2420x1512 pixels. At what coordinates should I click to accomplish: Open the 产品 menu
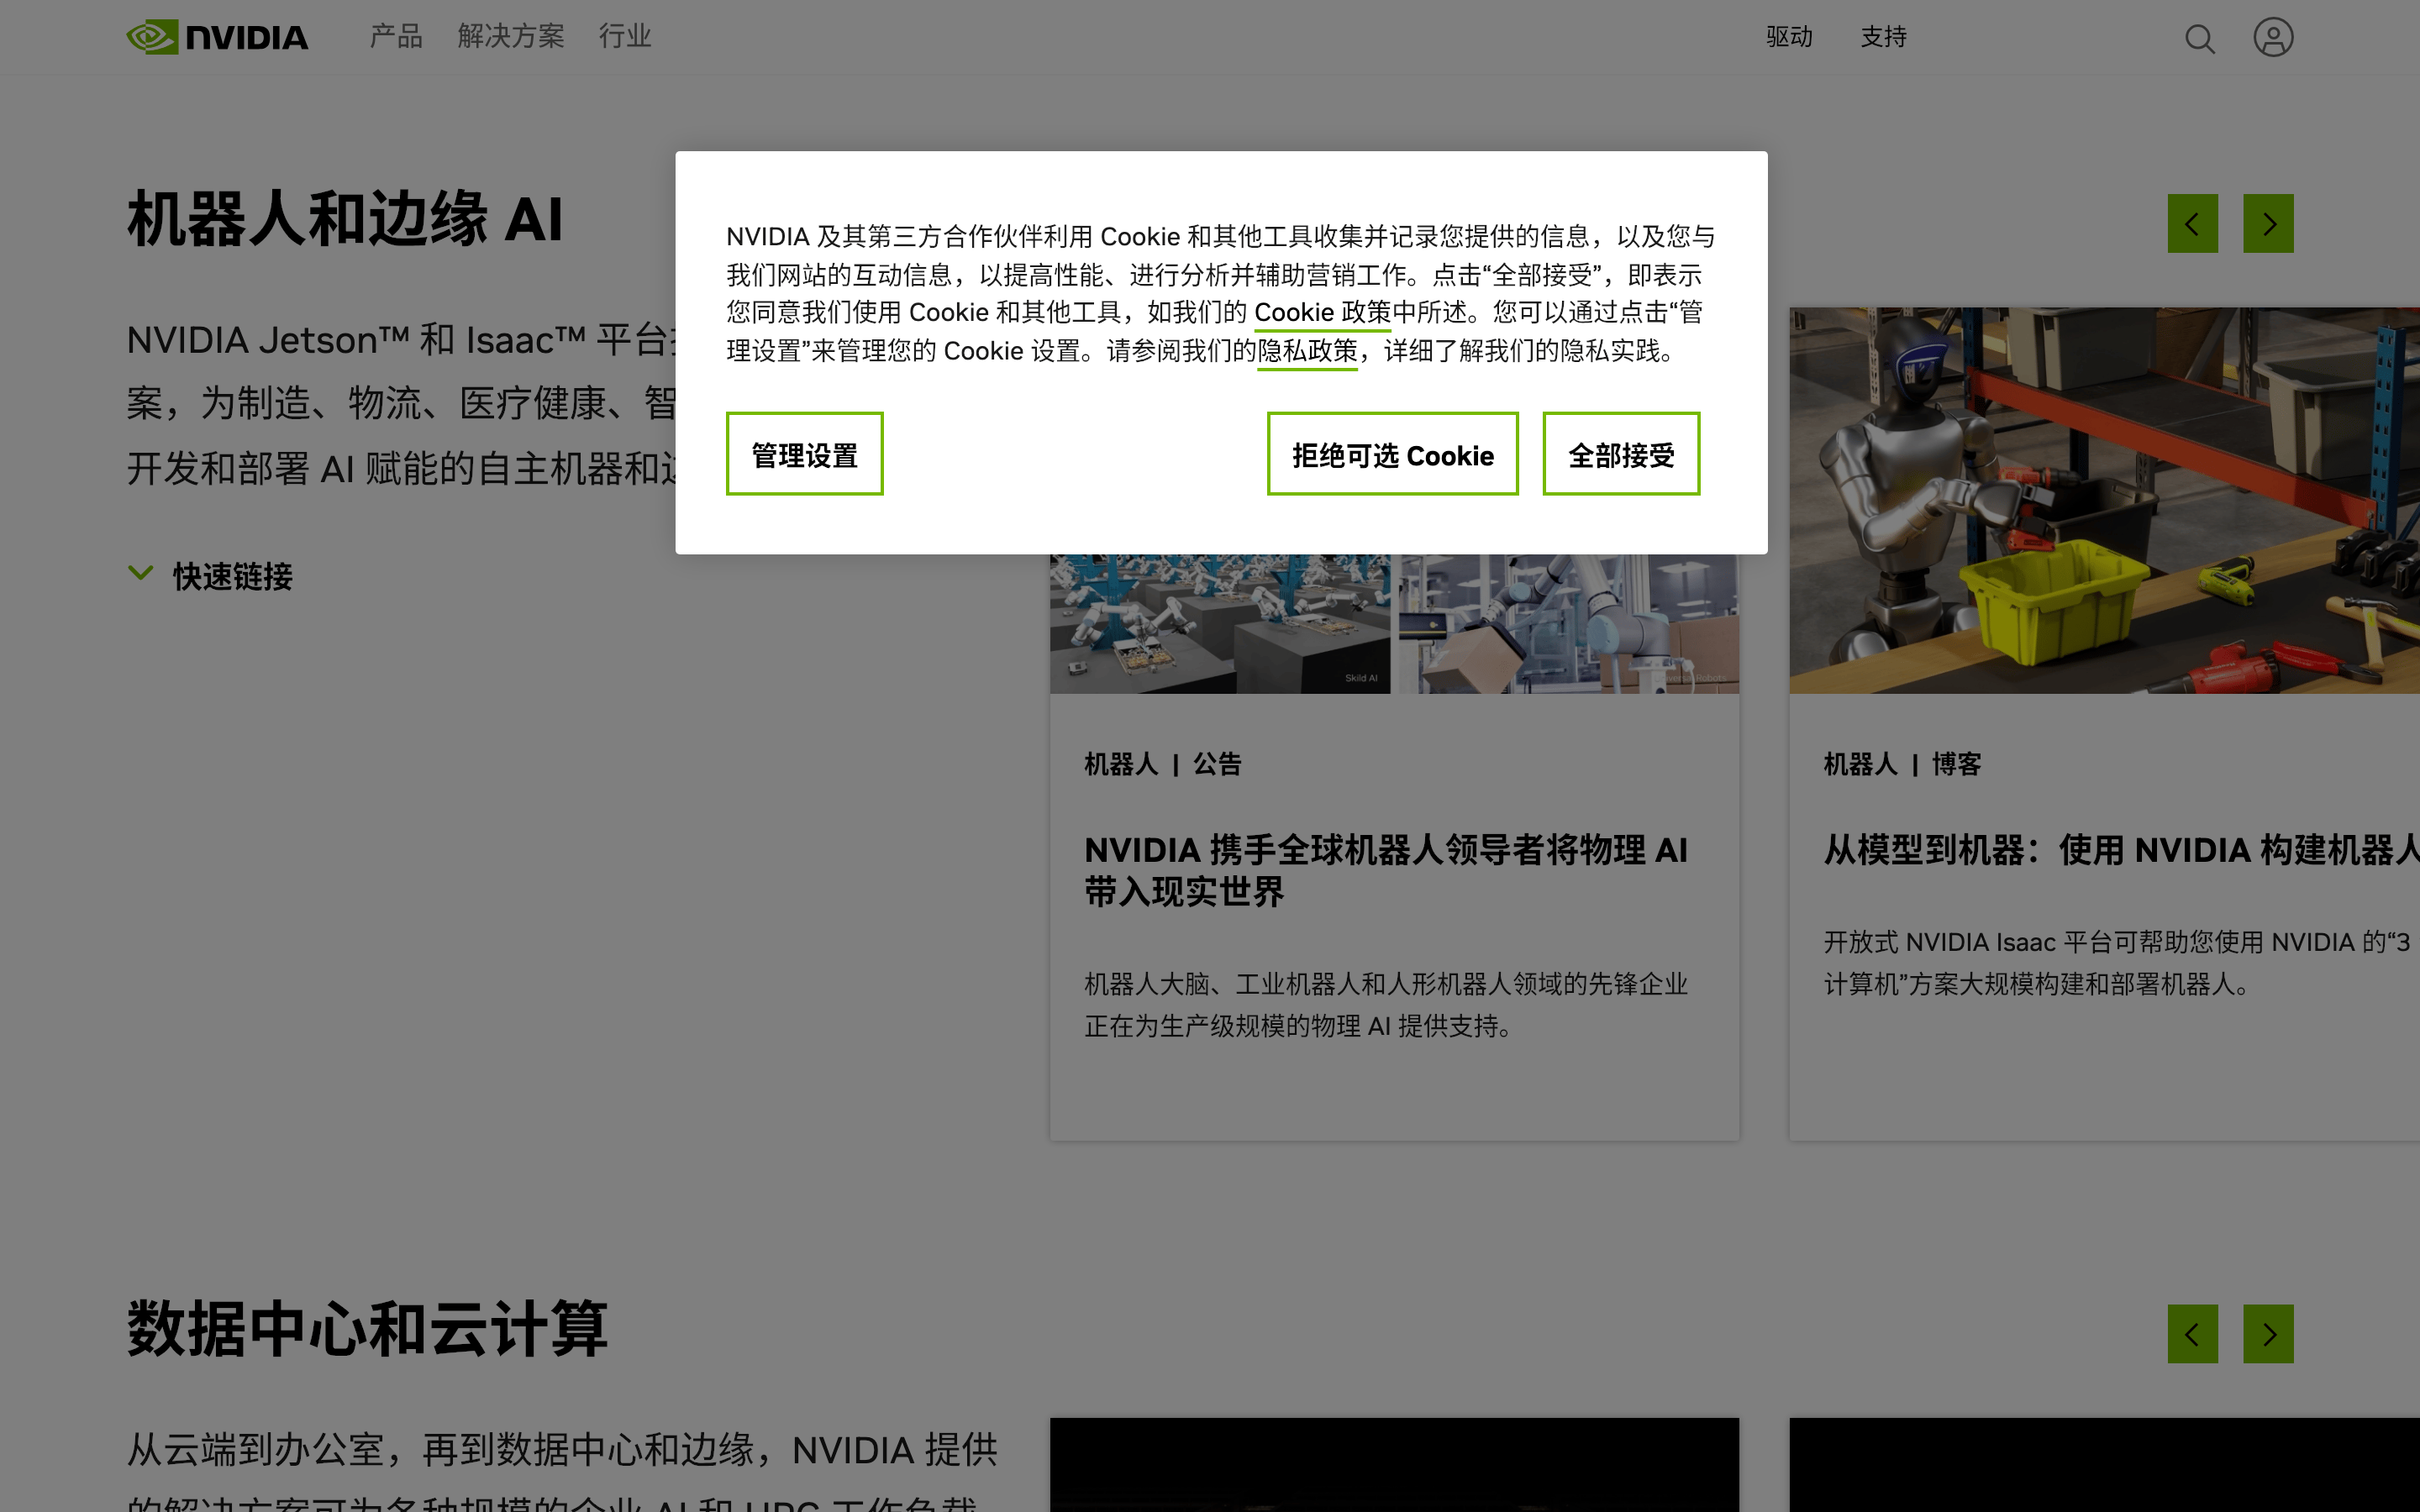pos(396,37)
